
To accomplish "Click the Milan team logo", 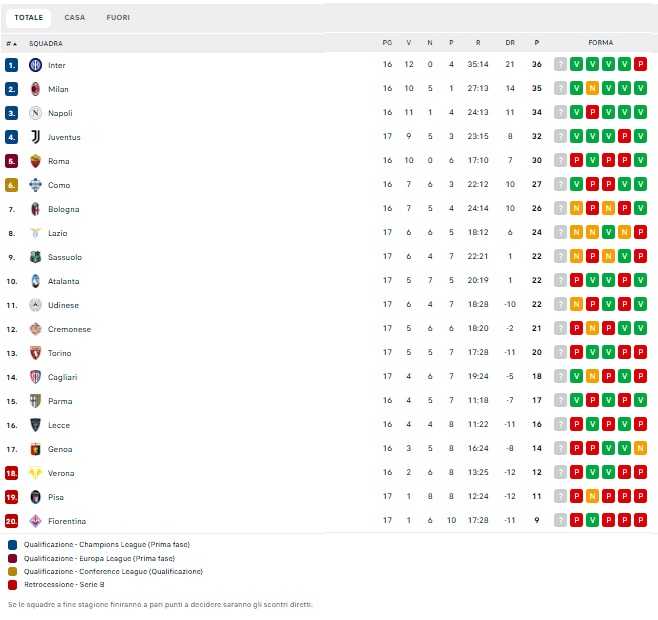I will (36, 89).
